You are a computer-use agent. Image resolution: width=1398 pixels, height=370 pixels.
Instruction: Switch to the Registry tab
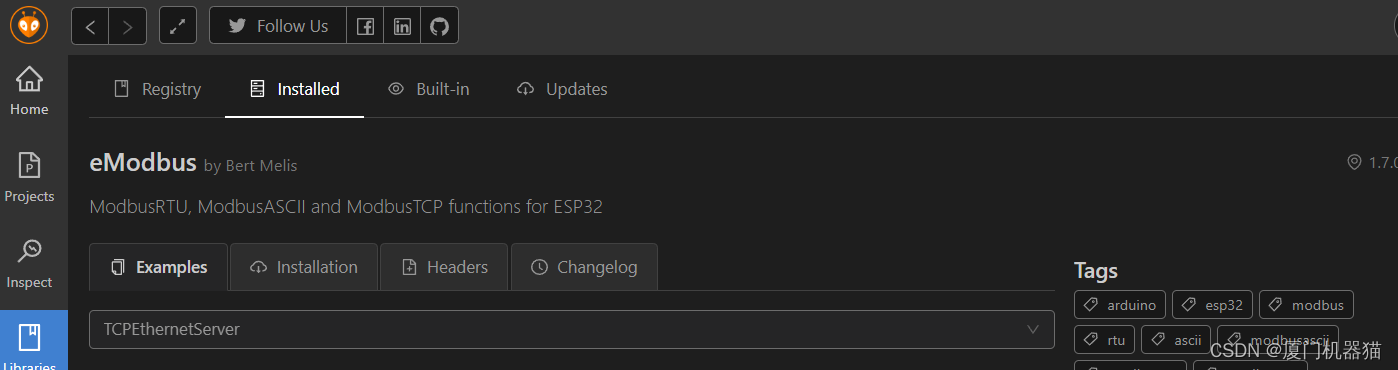pyautogui.click(x=157, y=89)
